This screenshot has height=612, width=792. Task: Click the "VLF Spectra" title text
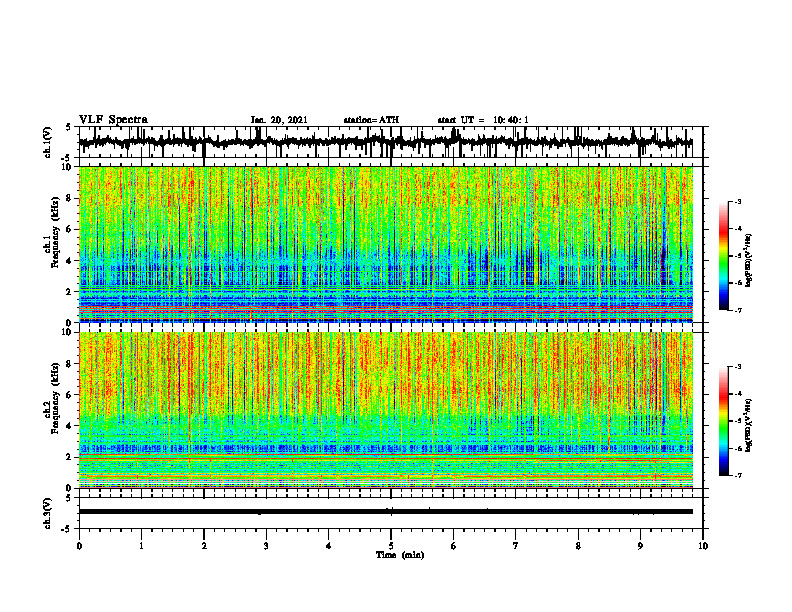(113, 120)
